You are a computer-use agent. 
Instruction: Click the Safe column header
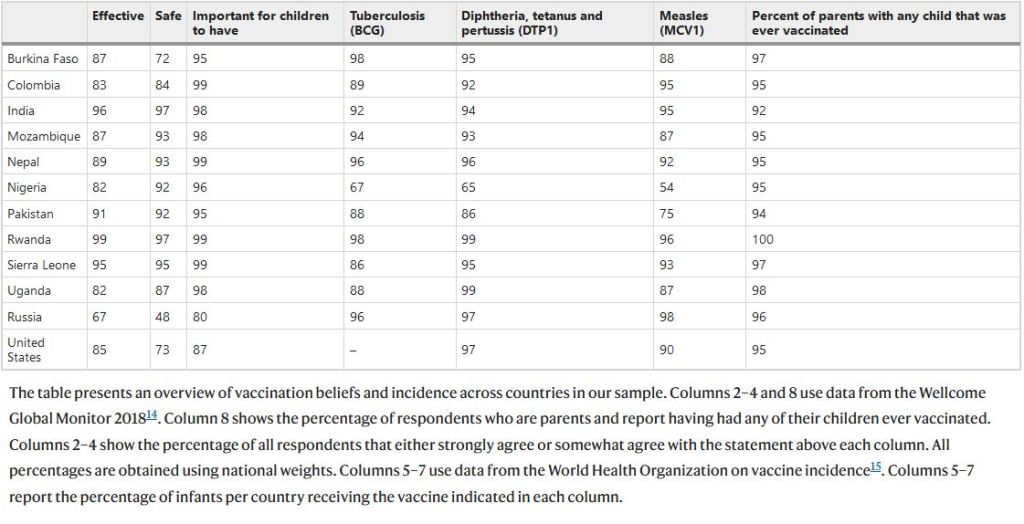[x=168, y=17]
